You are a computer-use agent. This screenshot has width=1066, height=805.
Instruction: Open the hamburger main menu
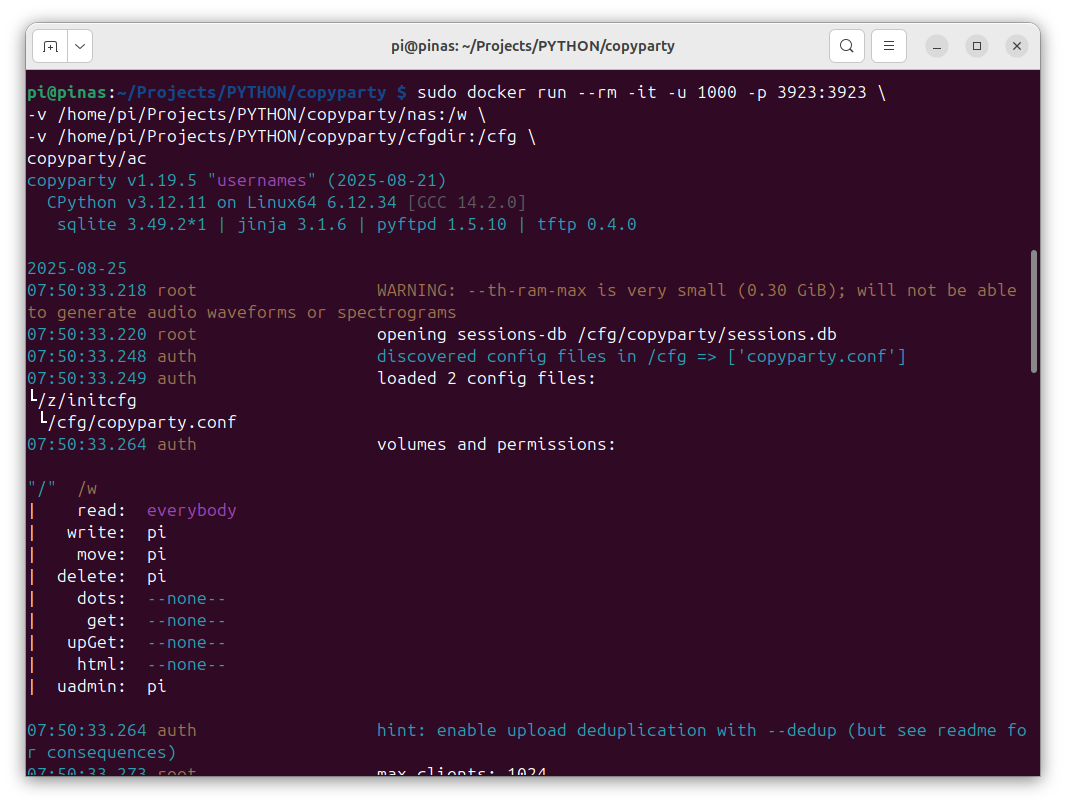pos(888,46)
